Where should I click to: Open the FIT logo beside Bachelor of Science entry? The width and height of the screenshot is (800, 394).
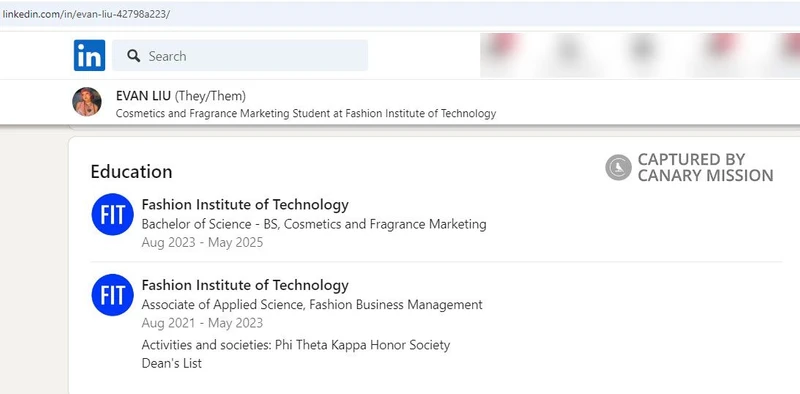point(112,214)
